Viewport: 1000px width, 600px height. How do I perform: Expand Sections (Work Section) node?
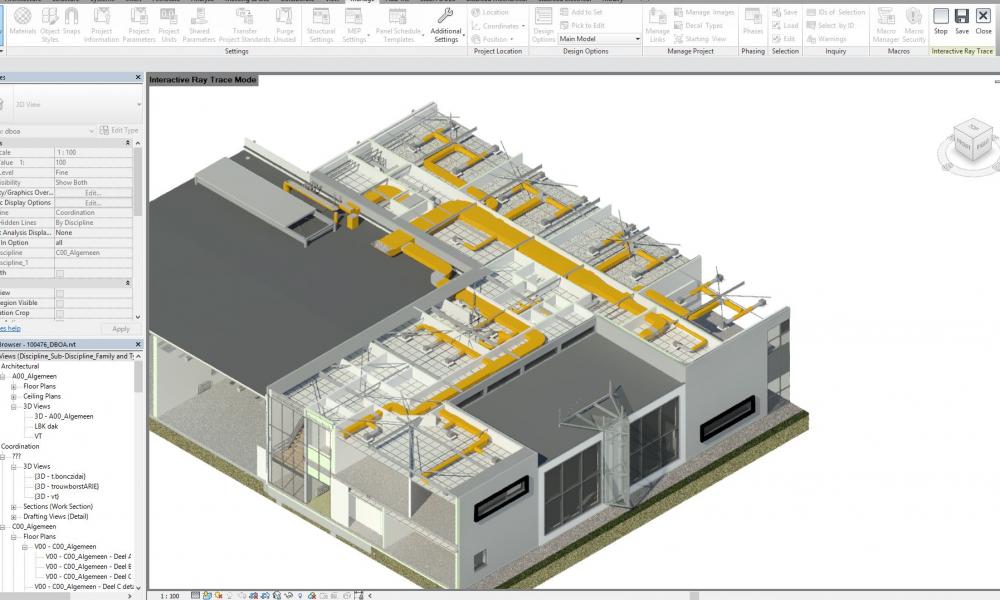[14, 506]
